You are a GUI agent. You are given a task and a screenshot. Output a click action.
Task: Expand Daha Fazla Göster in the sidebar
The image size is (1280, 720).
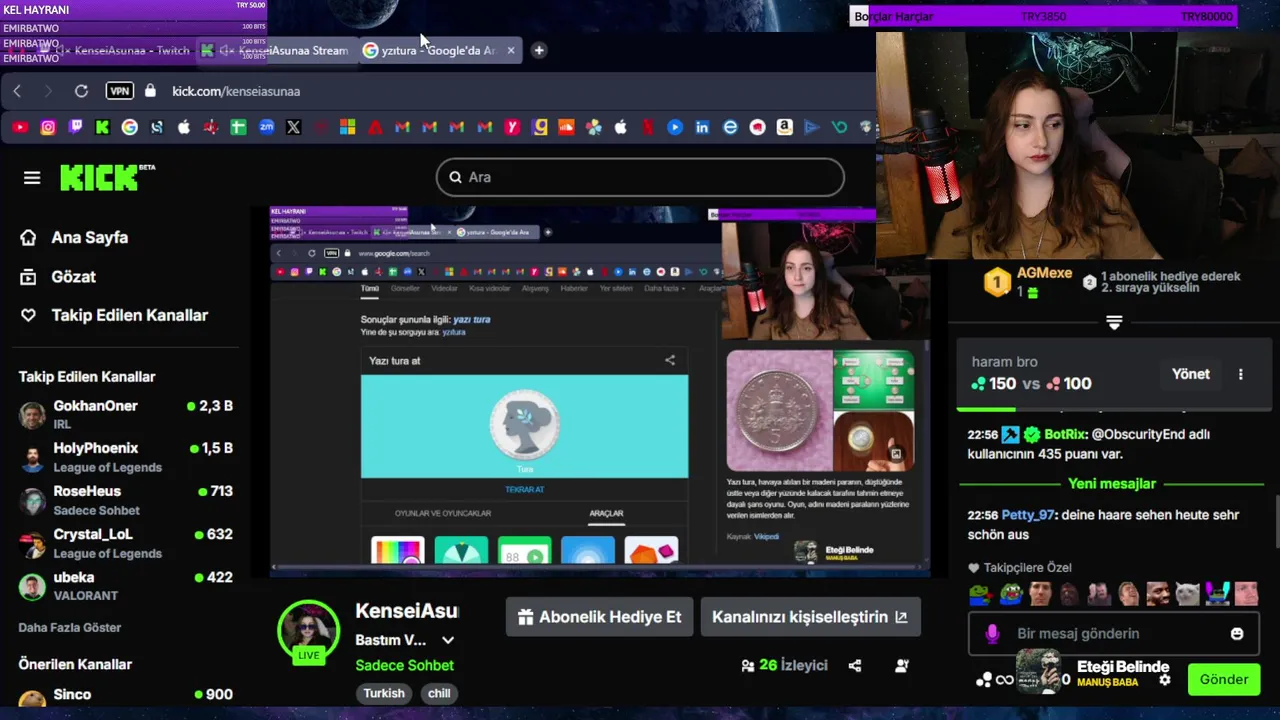tap(69, 627)
